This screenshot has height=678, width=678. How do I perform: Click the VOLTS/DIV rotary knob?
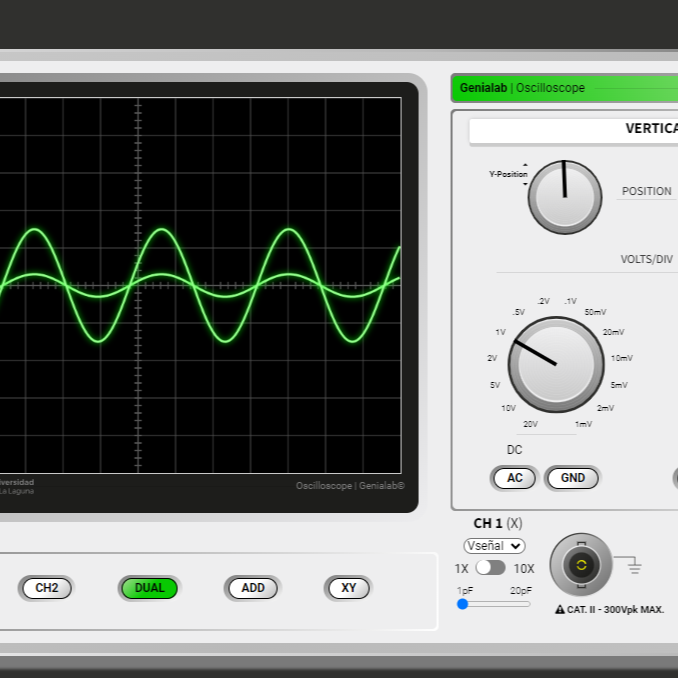point(556,364)
